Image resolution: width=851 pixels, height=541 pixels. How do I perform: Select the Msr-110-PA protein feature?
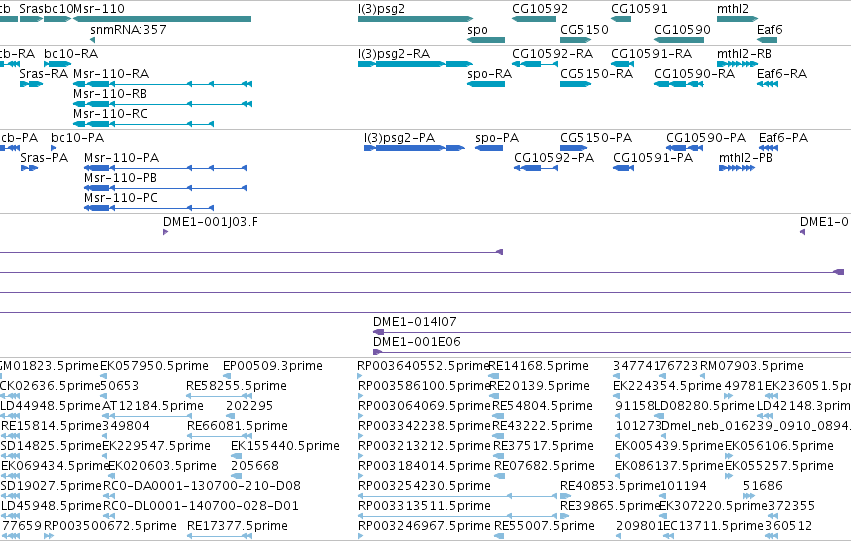click(x=166, y=168)
